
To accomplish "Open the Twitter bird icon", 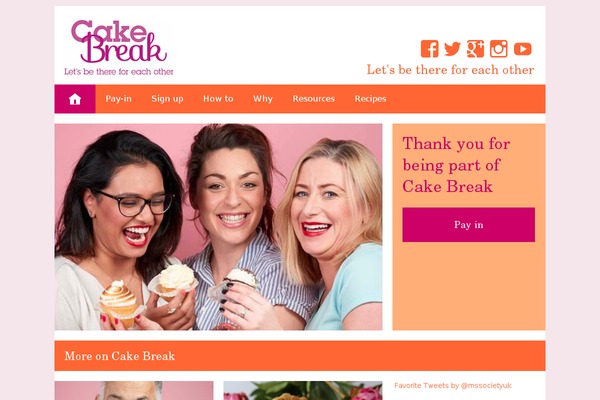I will click(452, 49).
